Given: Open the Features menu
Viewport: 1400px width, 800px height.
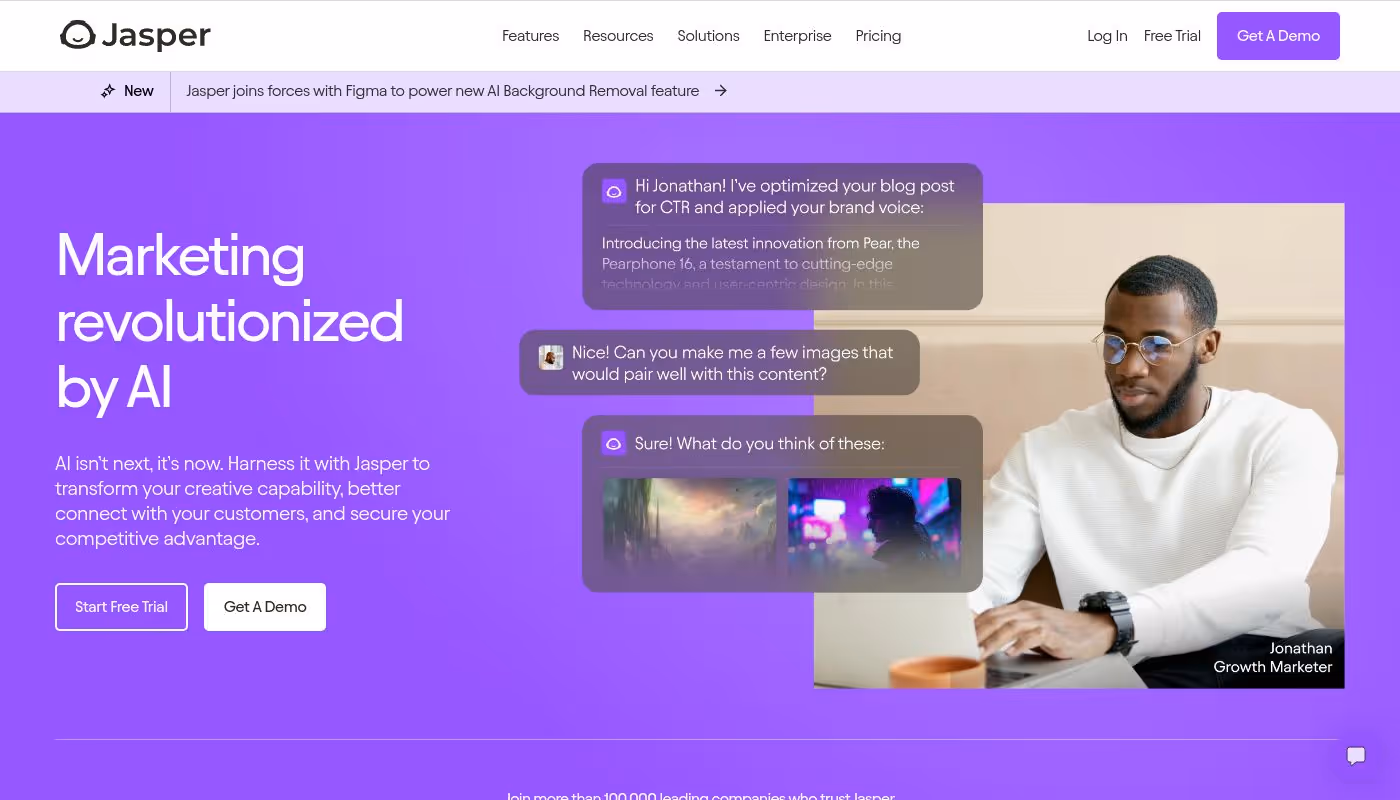Looking at the screenshot, I should [530, 36].
